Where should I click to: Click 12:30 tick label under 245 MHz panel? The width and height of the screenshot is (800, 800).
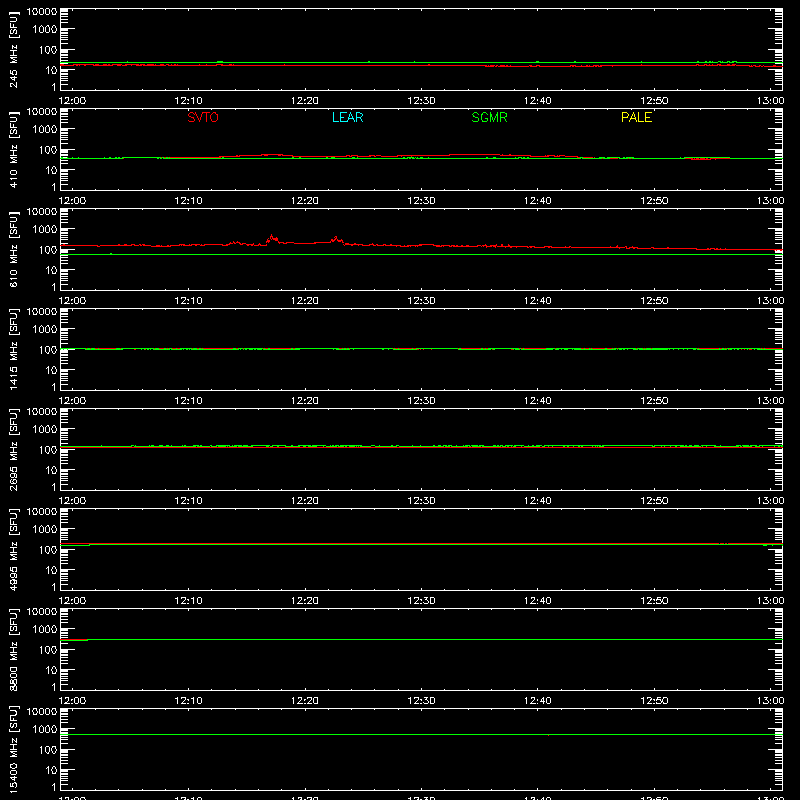(421, 101)
